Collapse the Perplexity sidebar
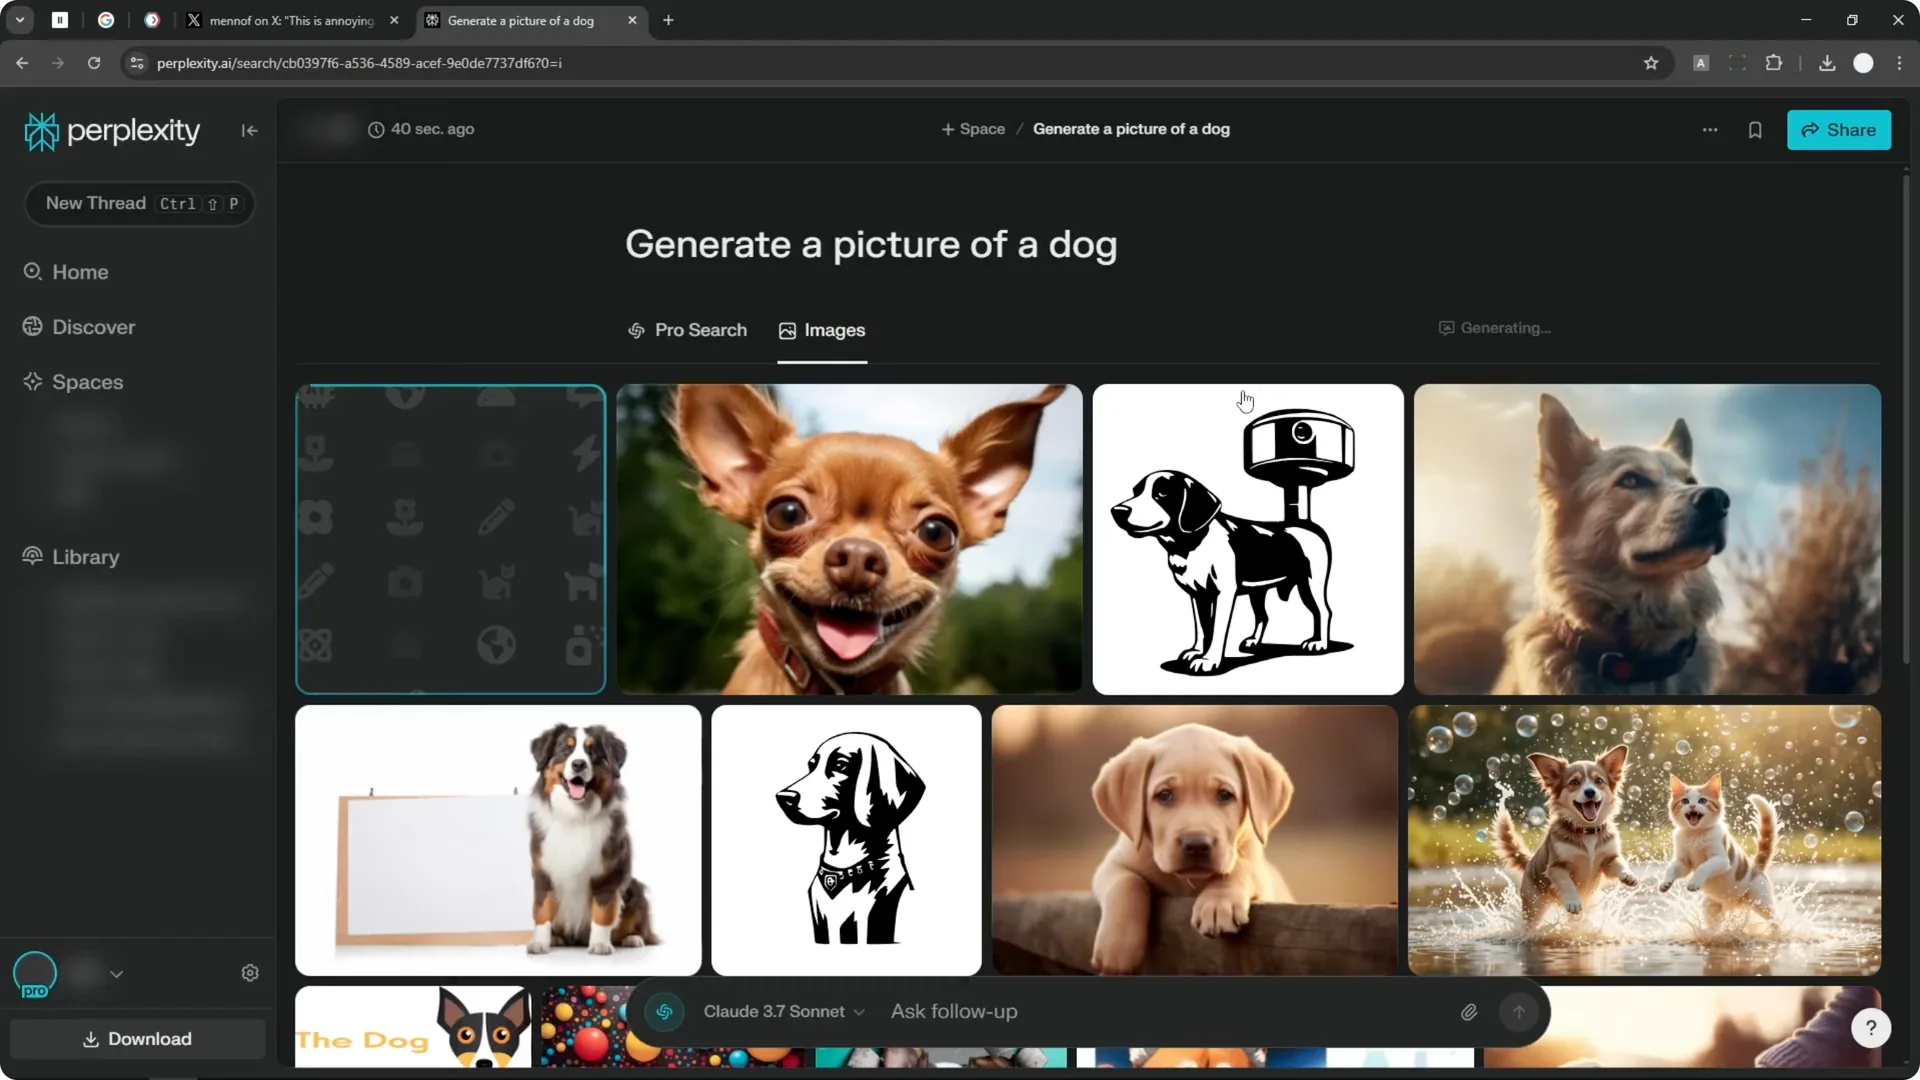Image resolution: width=1920 pixels, height=1080 pixels. coord(249,130)
